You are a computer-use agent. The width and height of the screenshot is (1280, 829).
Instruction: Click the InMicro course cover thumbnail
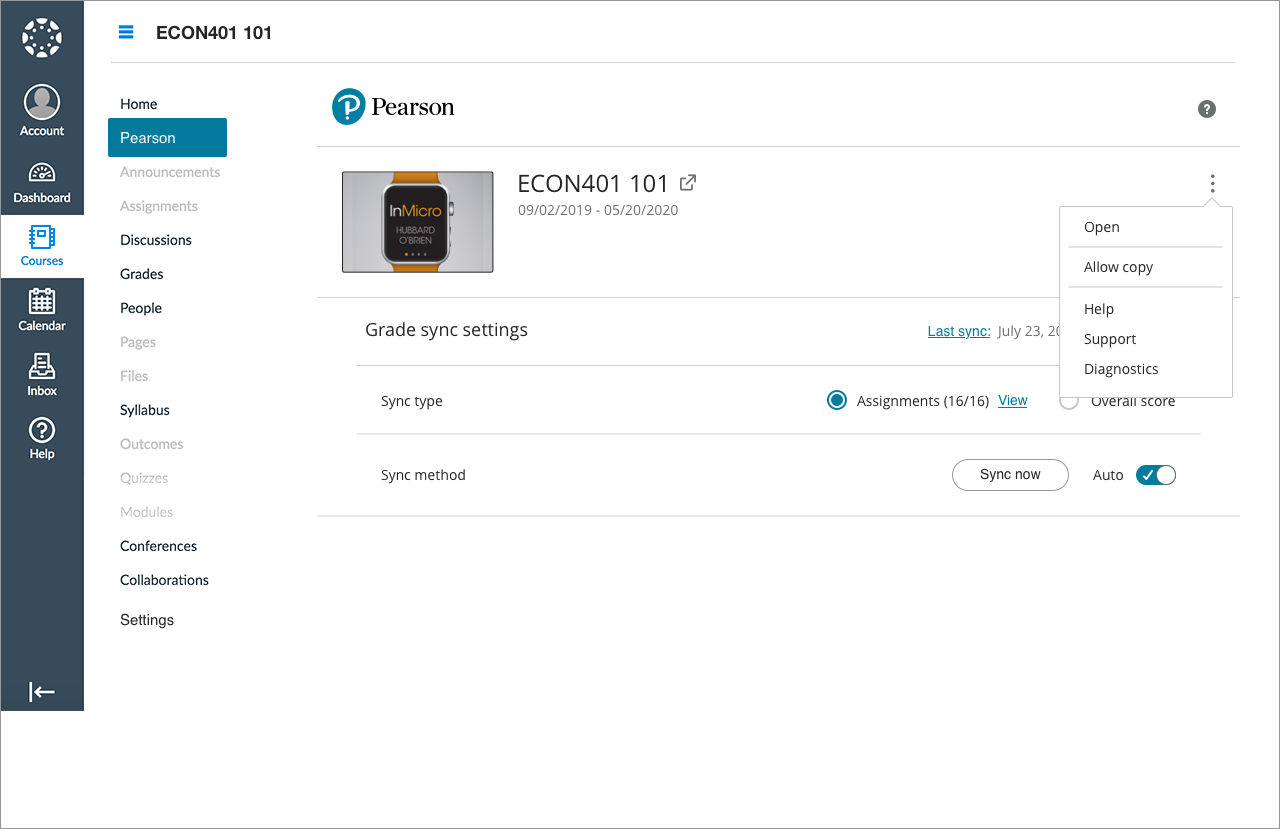click(x=418, y=222)
